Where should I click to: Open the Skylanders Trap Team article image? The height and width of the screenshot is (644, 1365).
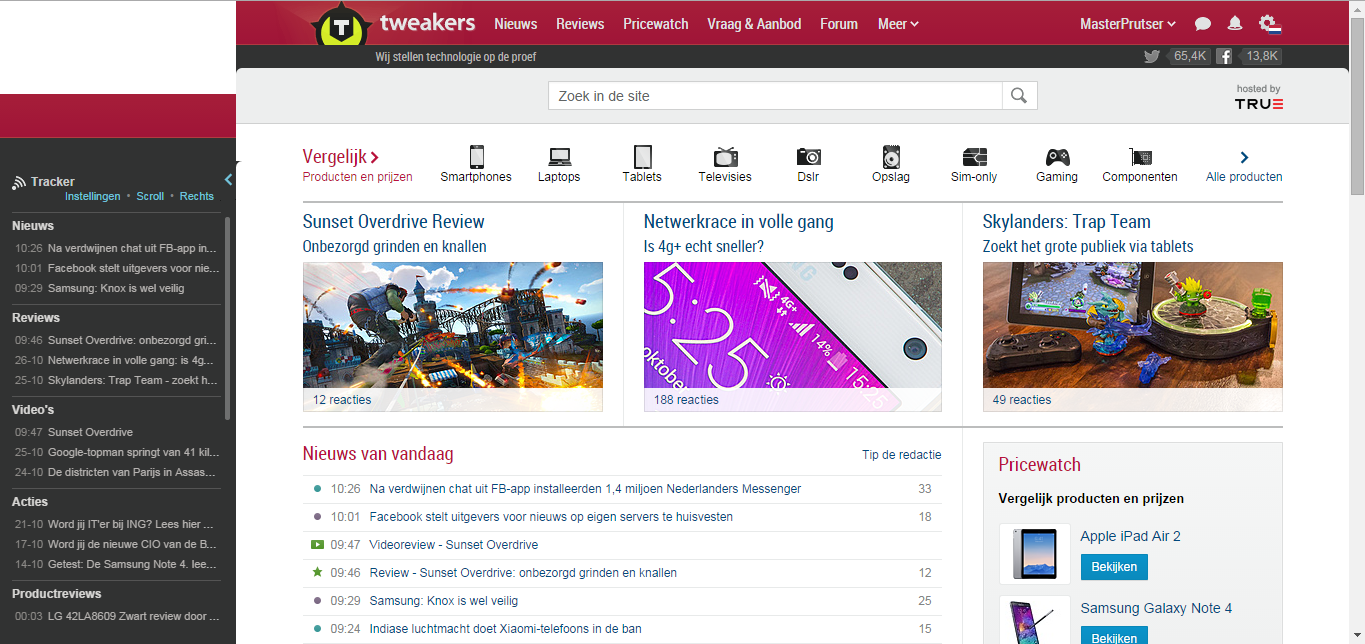pyautogui.click(x=1133, y=337)
